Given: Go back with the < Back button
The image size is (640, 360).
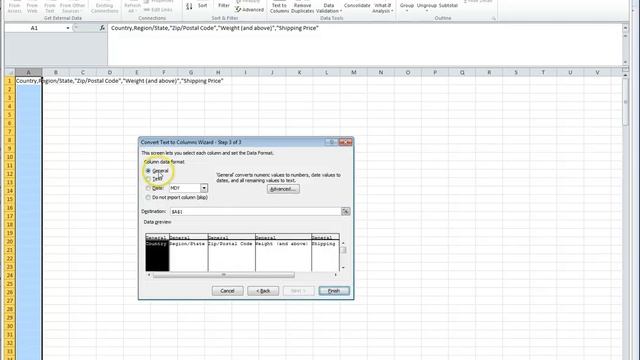Looking at the screenshot, I should tap(263, 291).
